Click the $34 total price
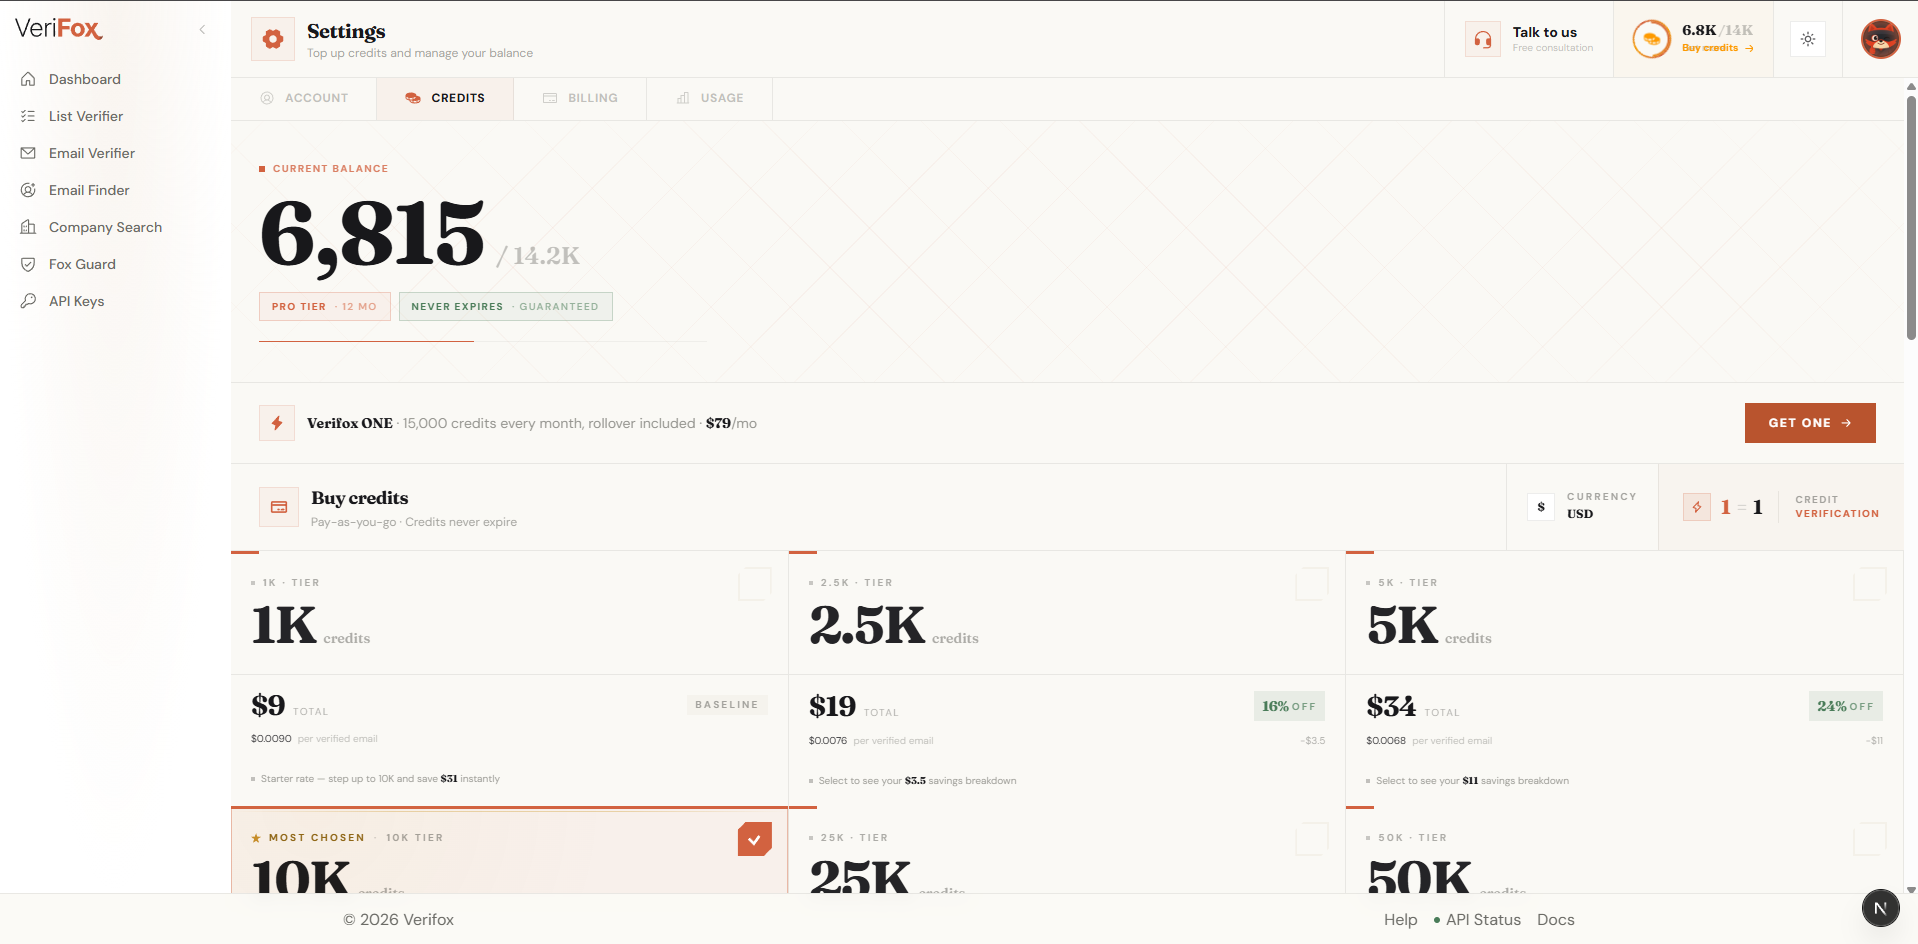The width and height of the screenshot is (1918, 944). (x=1391, y=706)
